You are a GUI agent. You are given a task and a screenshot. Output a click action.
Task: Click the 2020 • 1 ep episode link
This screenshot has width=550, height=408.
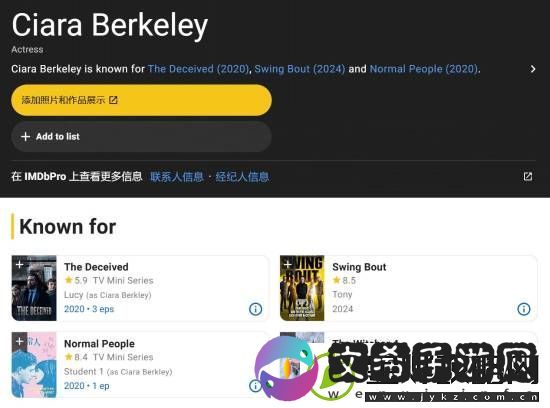(87, 386)
